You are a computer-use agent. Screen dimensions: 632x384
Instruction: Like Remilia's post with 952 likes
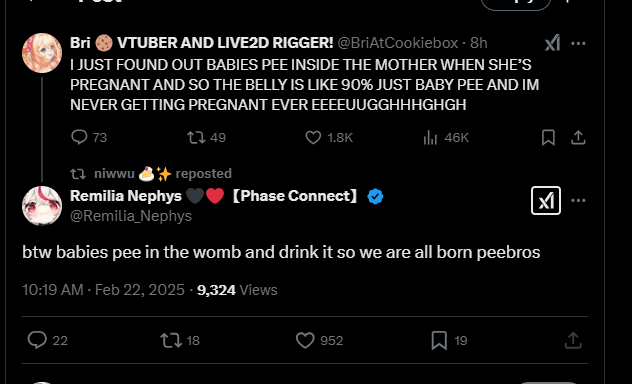(x=305, y=340)
